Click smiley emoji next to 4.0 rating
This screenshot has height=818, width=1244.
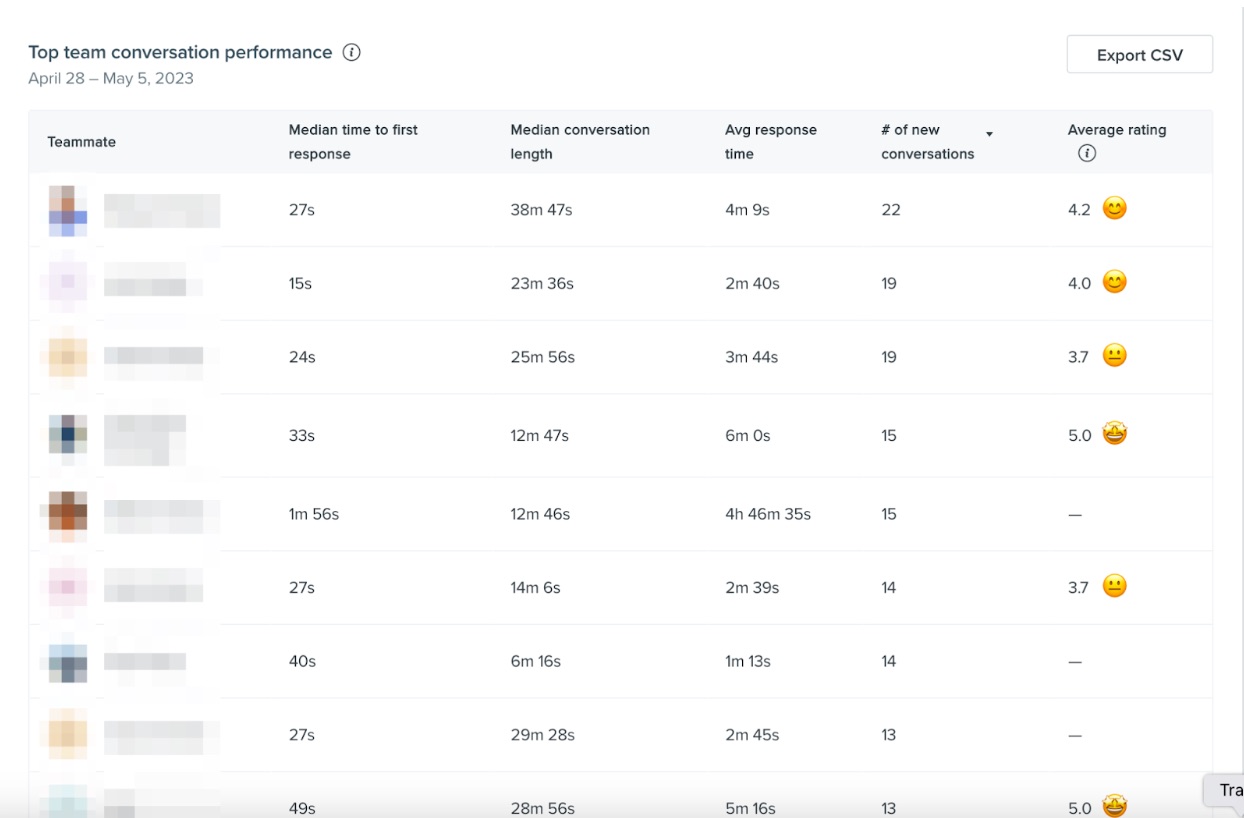1114,283
